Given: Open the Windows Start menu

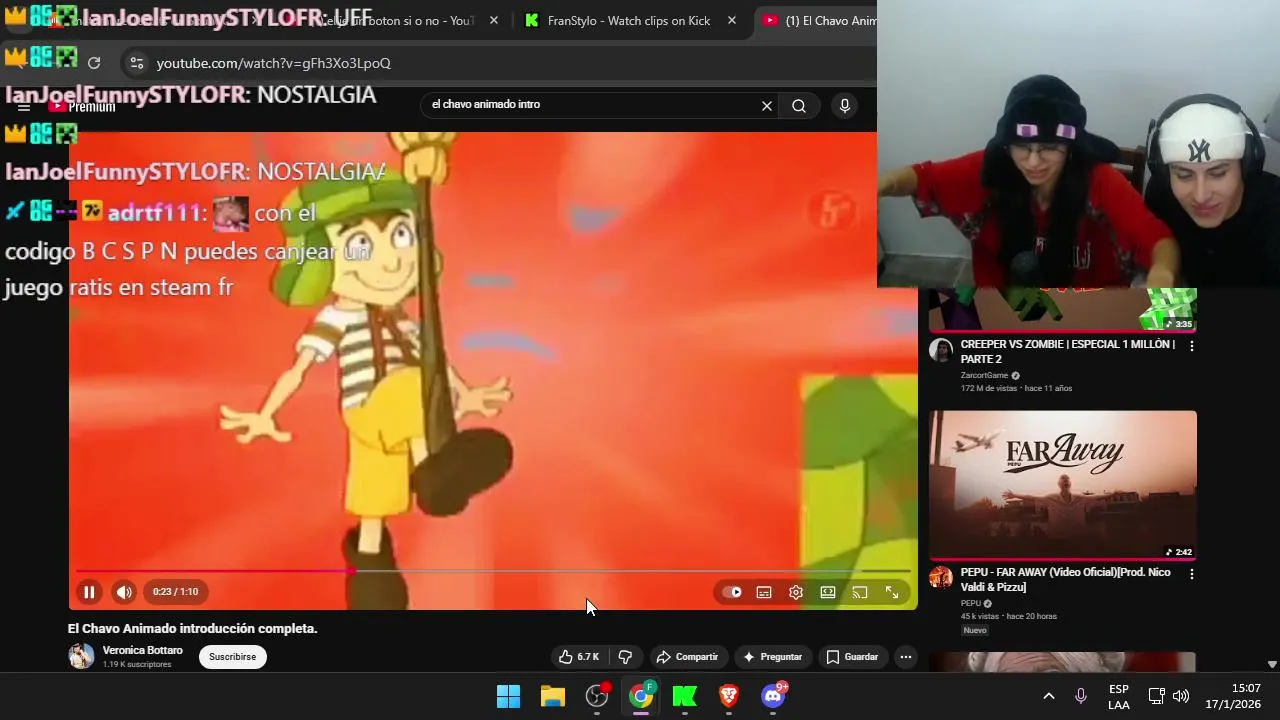Looking at the screenshot, I should (x=509, y=696).
